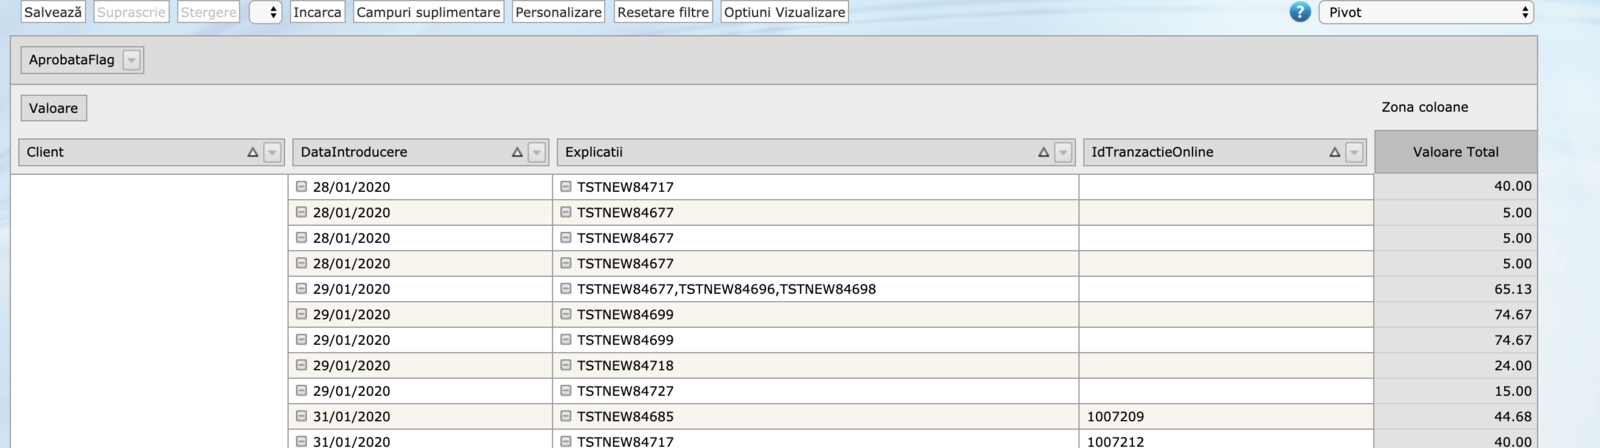This screenshot has height=448, width=1600.
Task: Click the Valoare data field chip
Action: (54, 108)
